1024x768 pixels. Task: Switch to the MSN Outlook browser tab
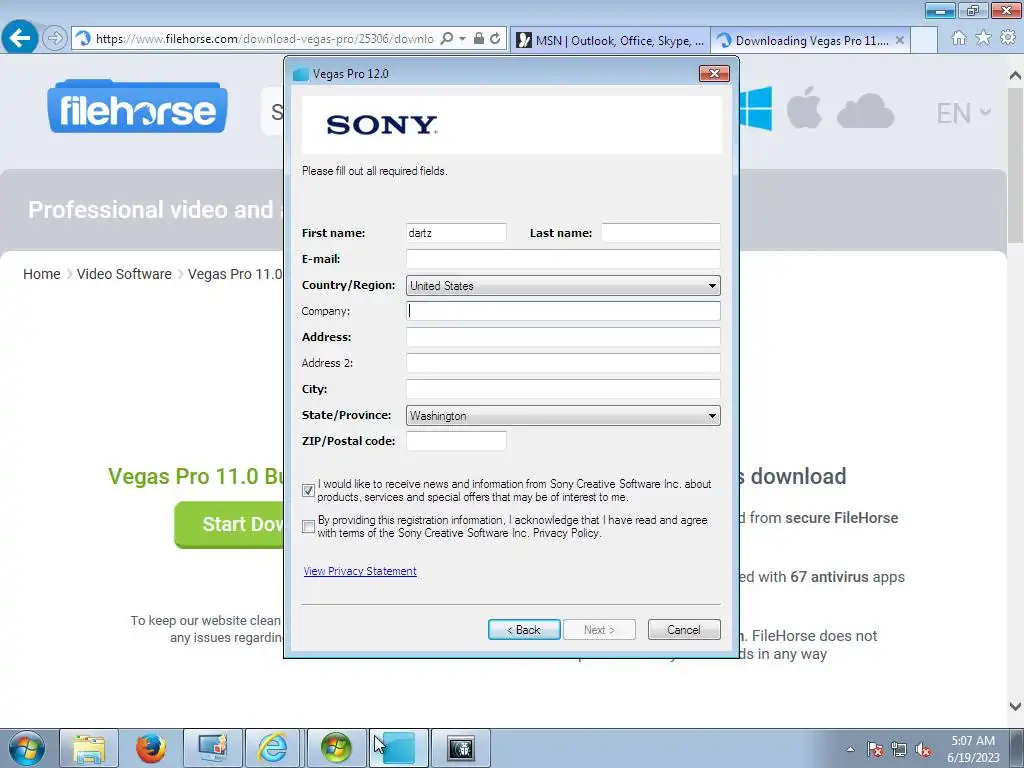tap(610, 40)
